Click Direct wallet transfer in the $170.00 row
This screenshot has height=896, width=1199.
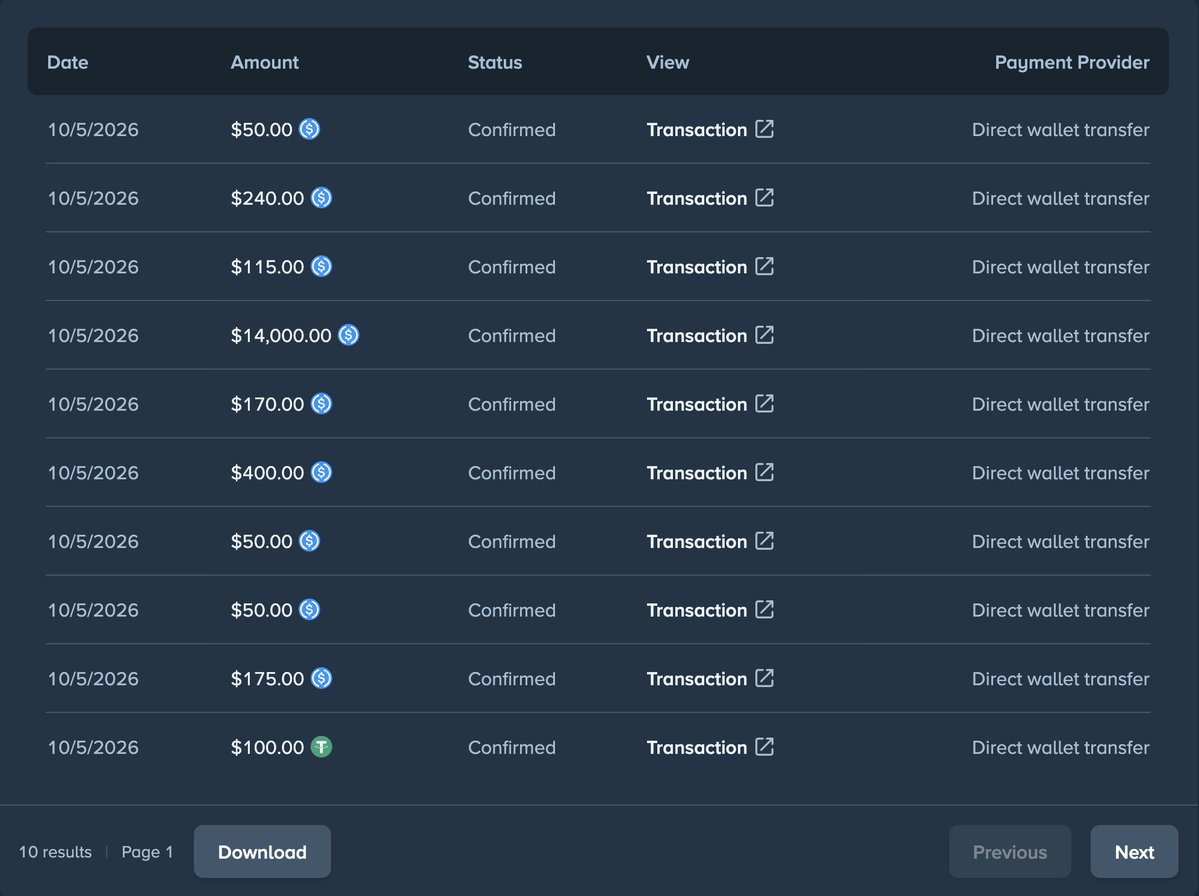(x=1061, y=404)
